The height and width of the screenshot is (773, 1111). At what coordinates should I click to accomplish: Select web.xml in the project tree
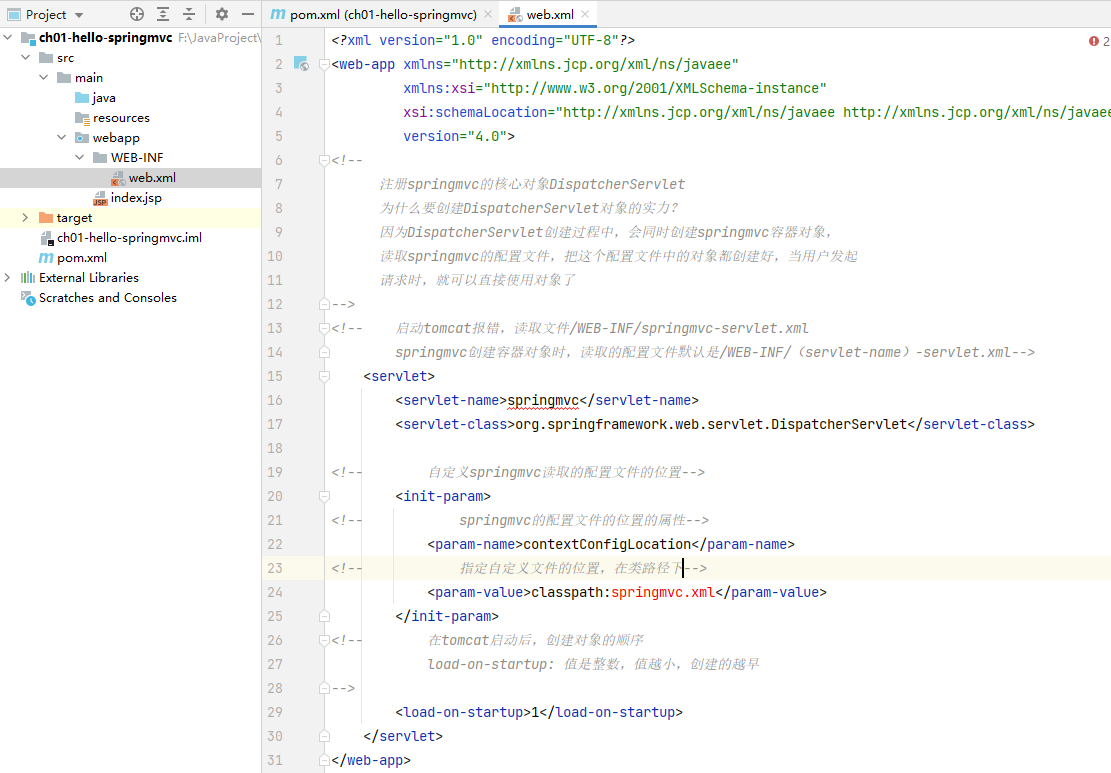pos(152,178)
